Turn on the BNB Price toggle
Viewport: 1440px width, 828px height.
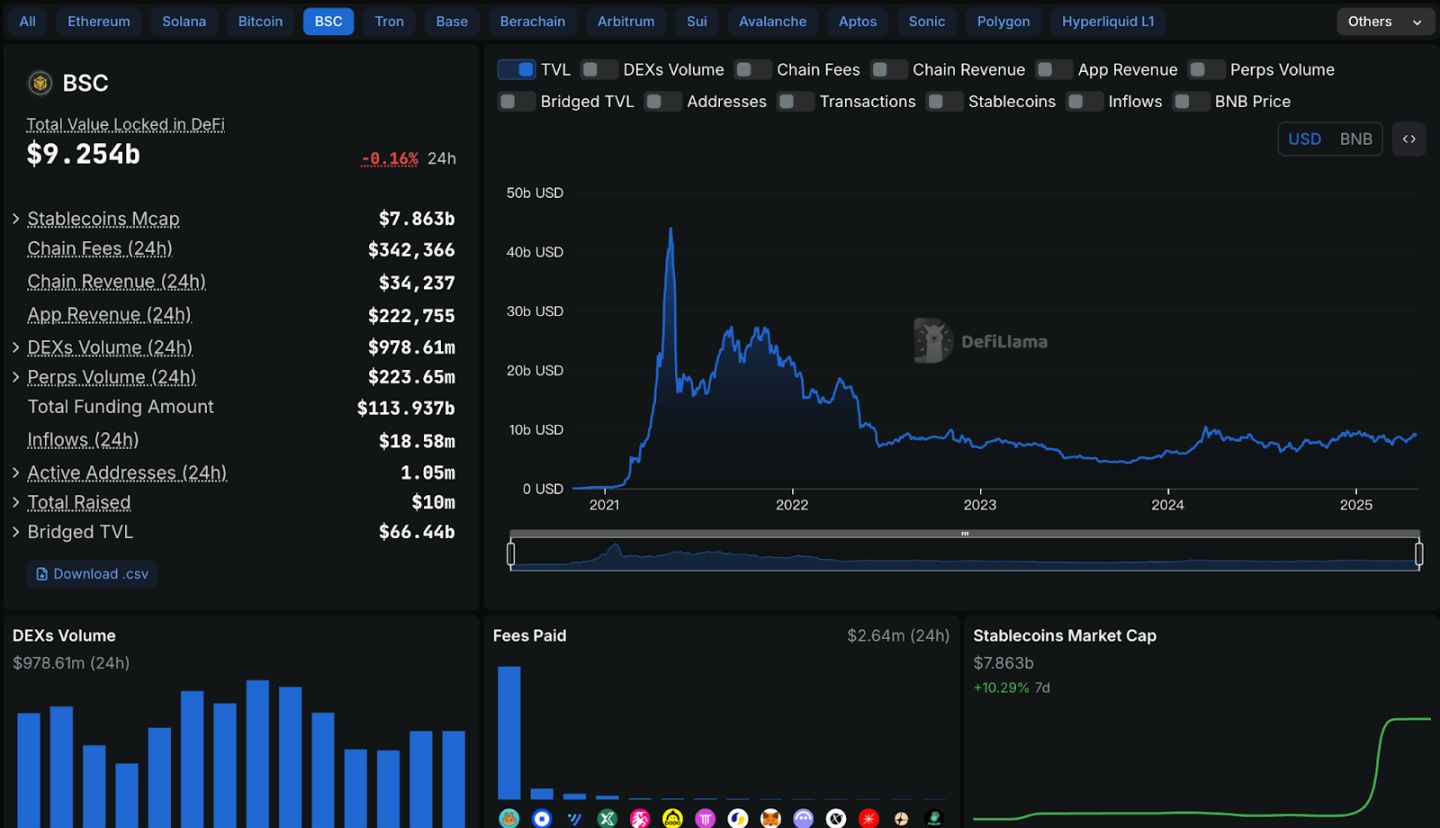pos(1191,102)
